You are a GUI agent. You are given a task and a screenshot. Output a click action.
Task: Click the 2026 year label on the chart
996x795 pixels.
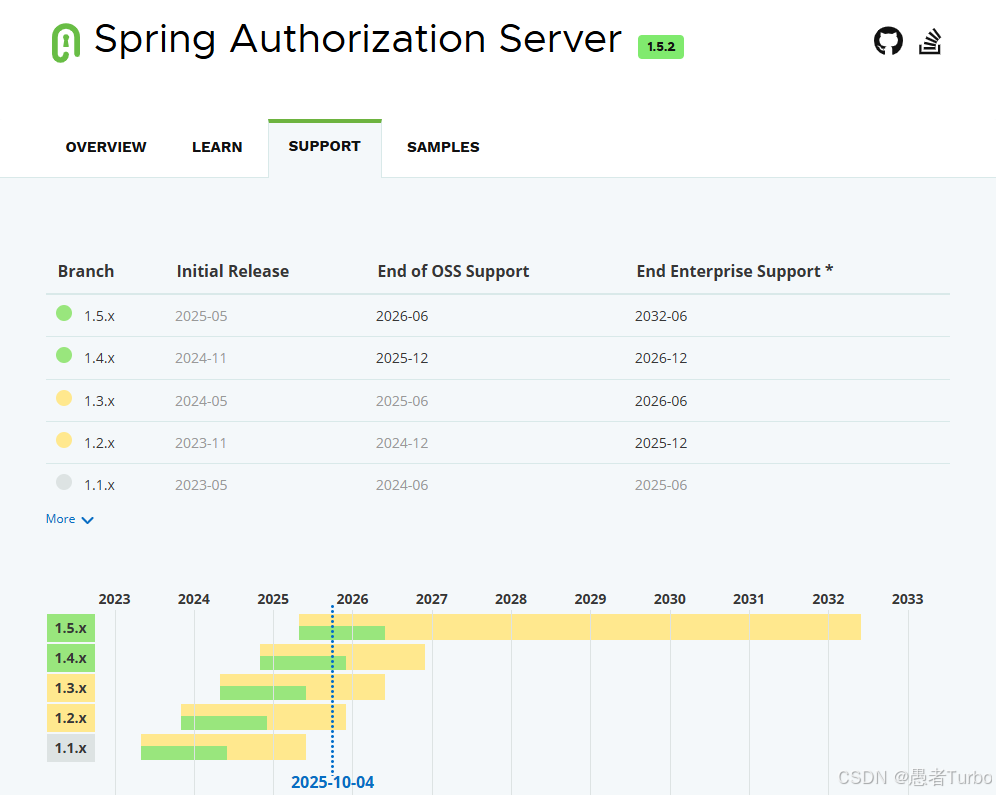tap(353, 599)
